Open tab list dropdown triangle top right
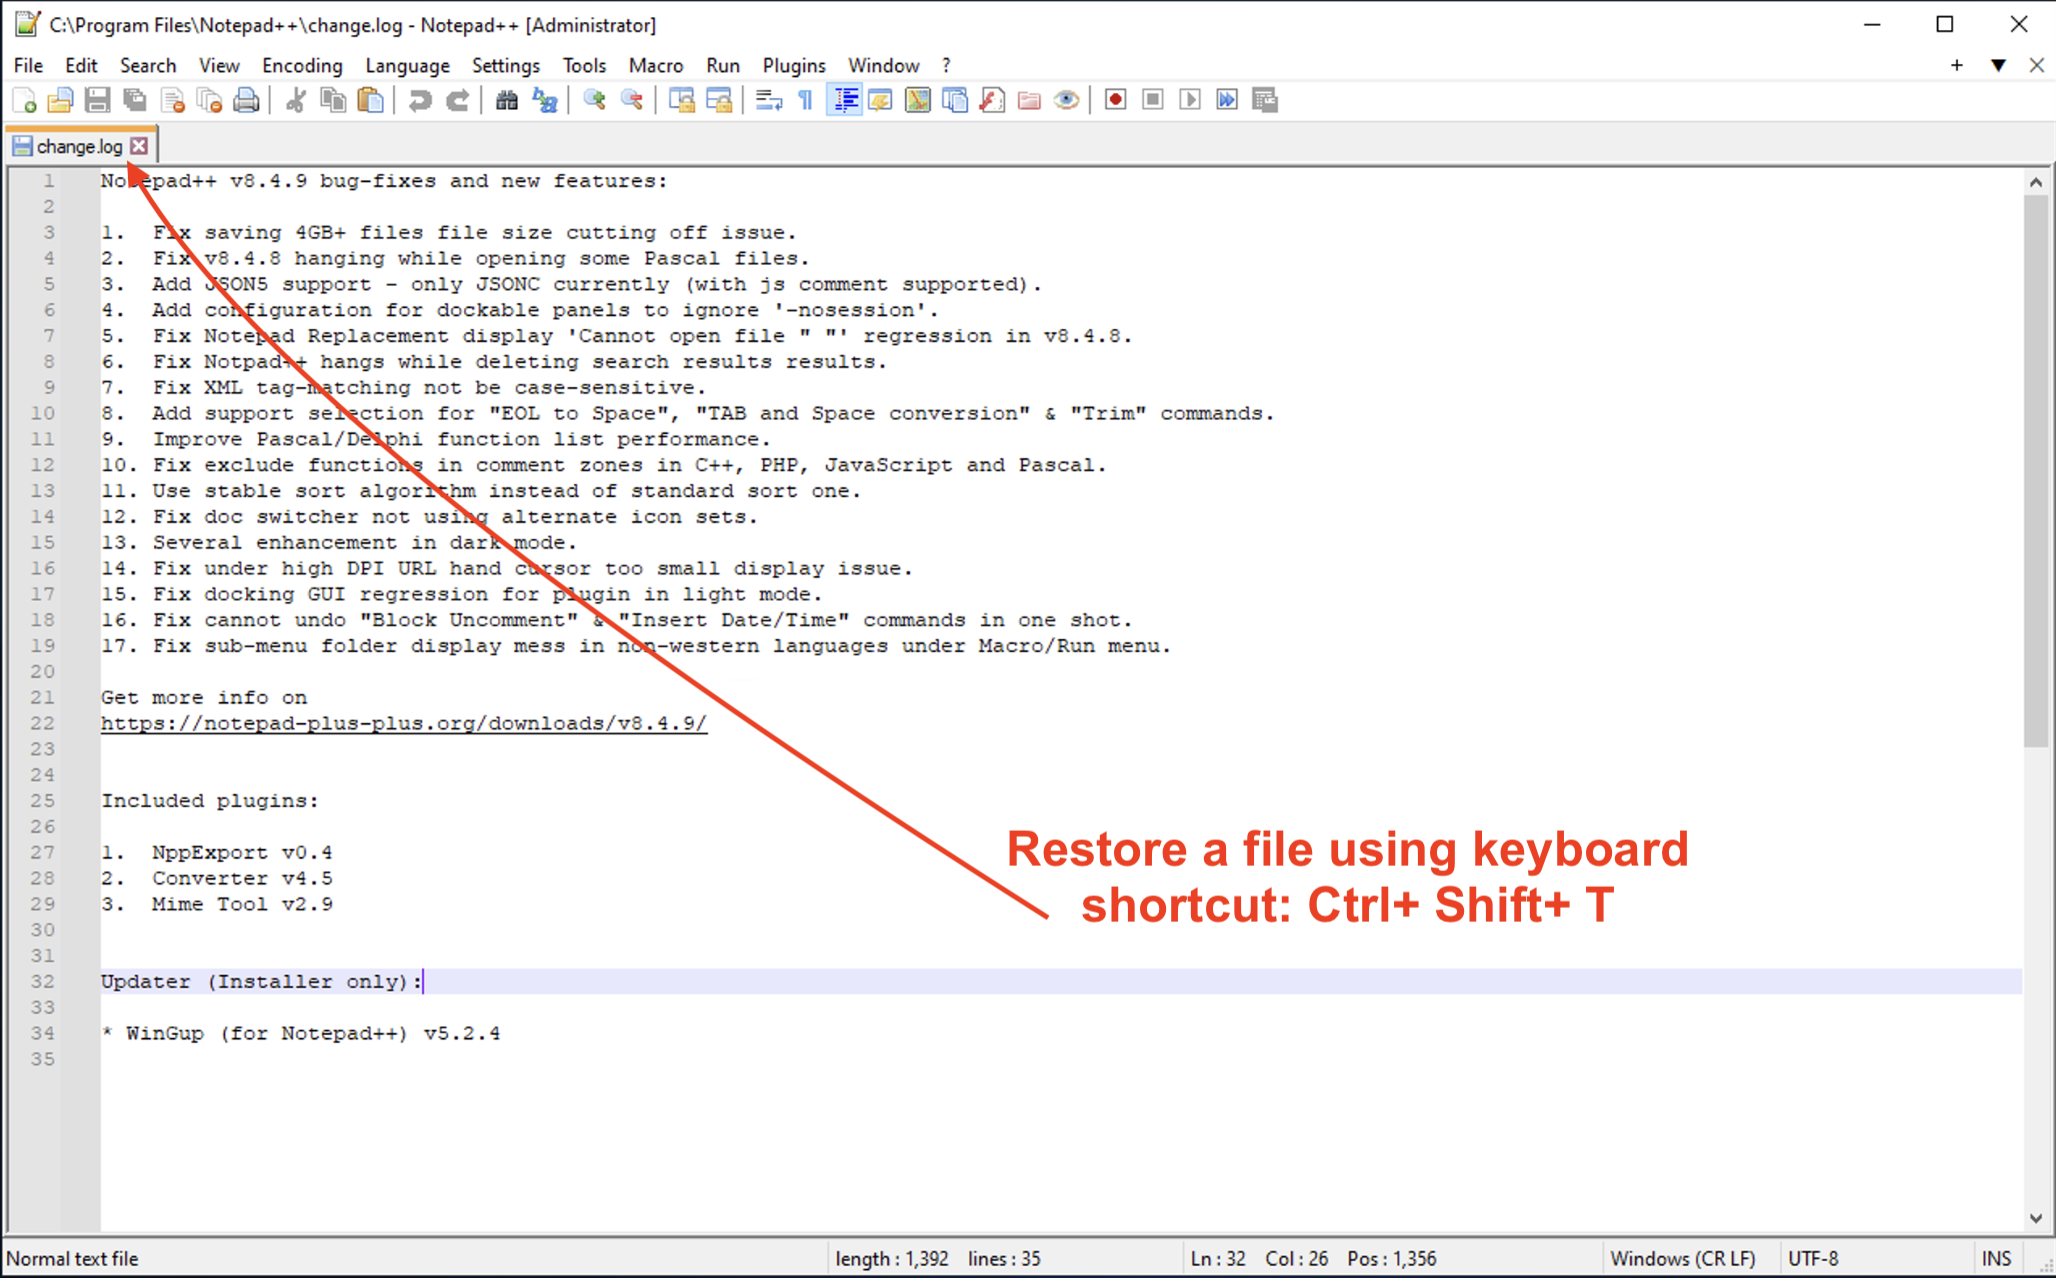This screenshot has width=2056, height=1278. (x=1998, y=65)
